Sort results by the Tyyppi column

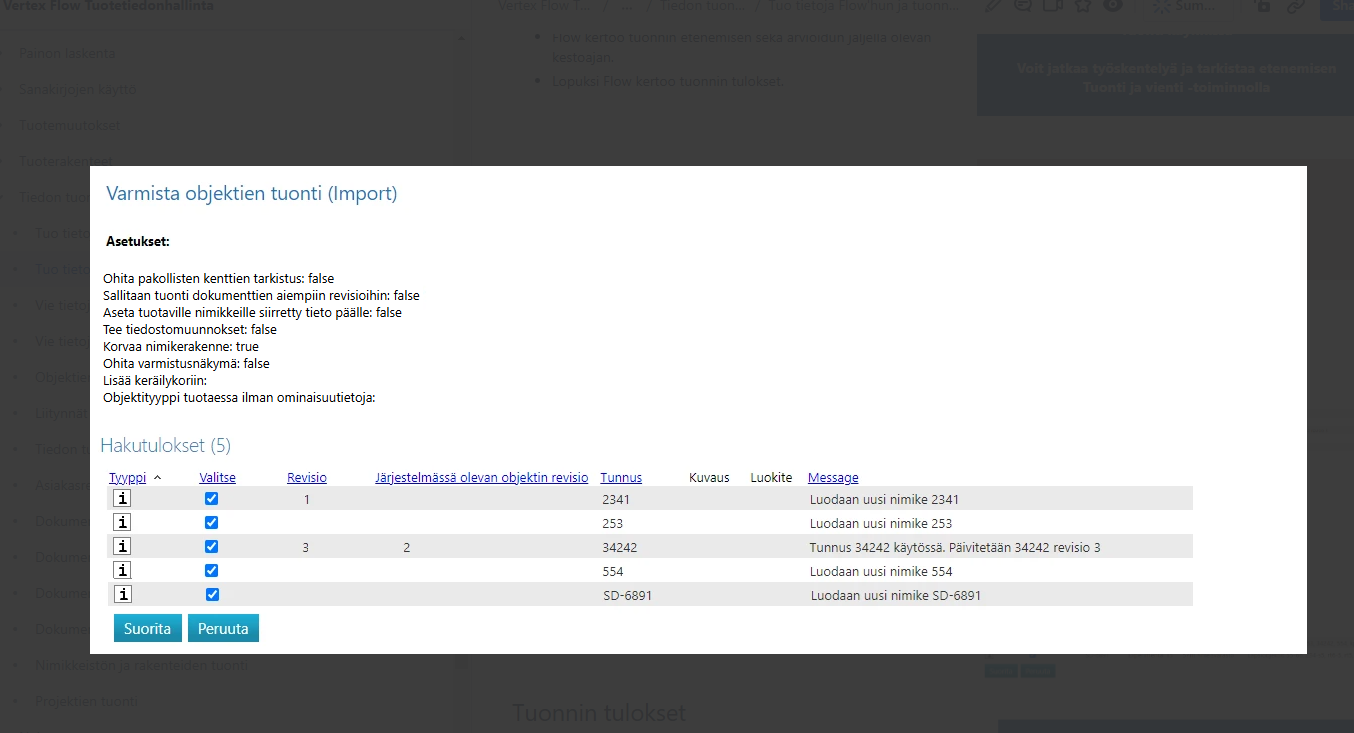[x=127, y=478]
